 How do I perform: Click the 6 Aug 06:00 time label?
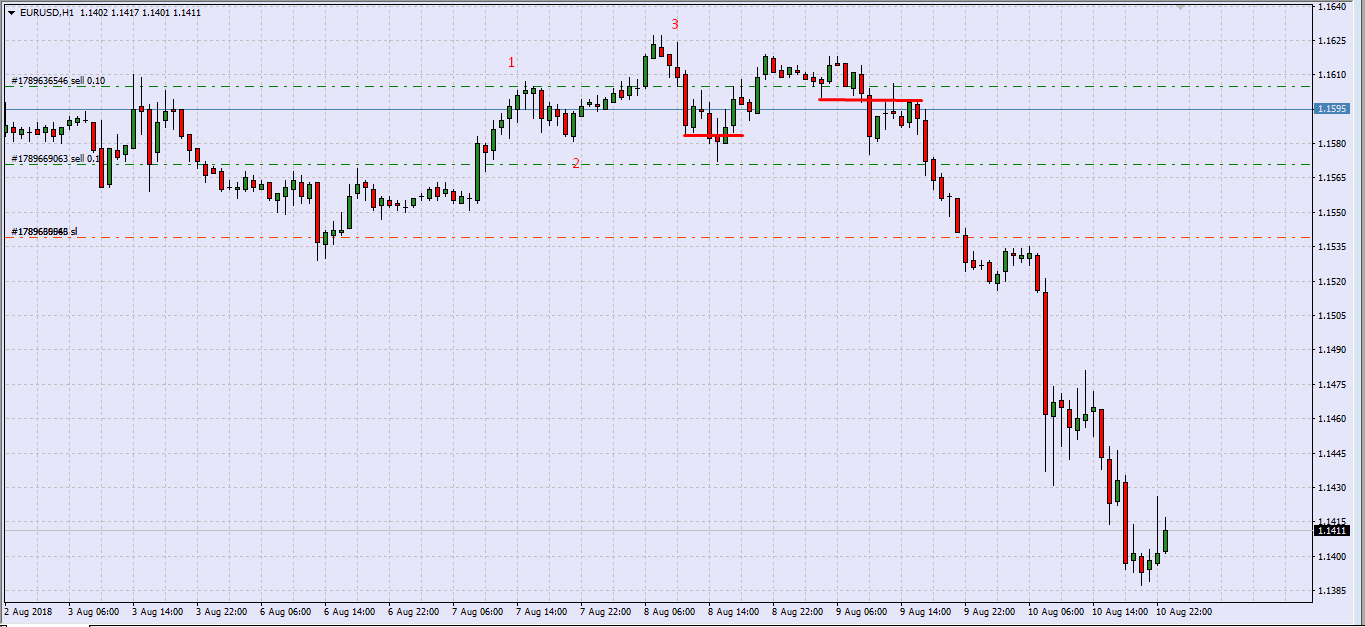(x=286, y=610)
